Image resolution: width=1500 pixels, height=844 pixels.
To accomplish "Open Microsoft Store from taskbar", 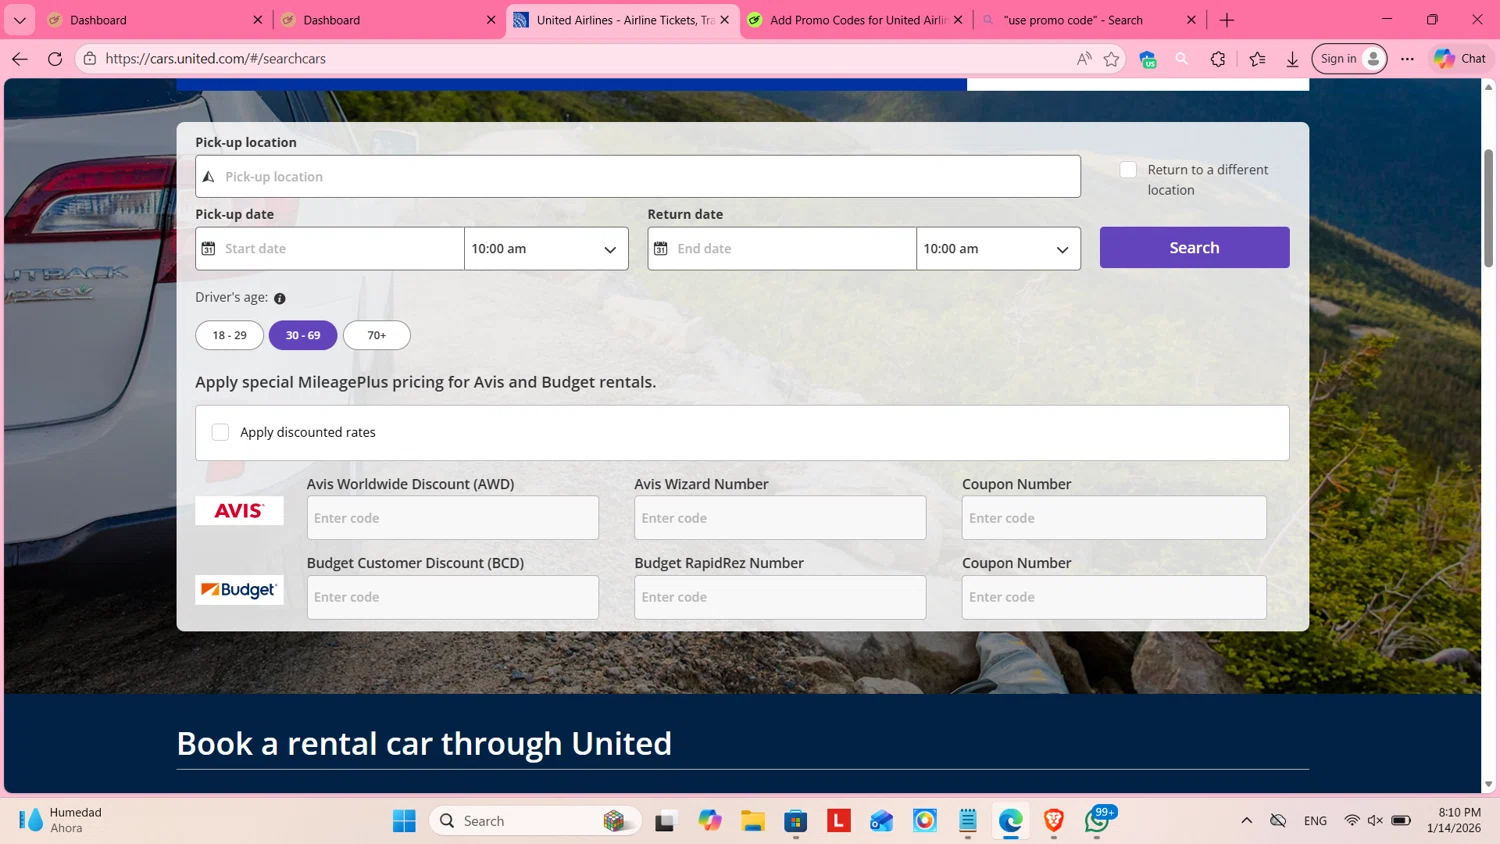I will click(796, 821).
